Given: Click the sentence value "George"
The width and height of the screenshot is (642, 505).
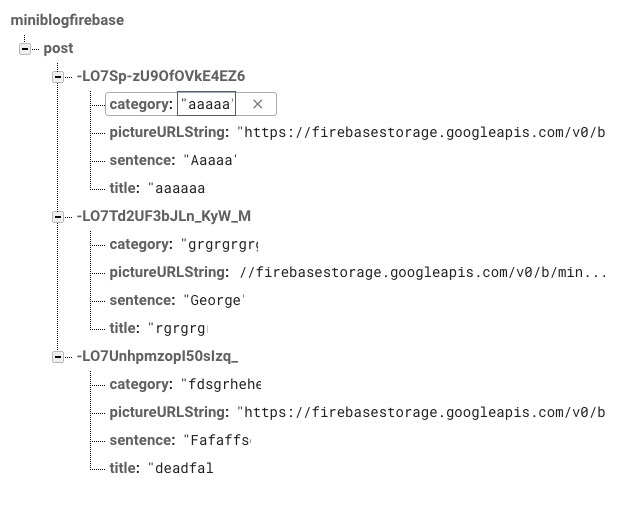Looking at the screenshot, I should [214, 300].
